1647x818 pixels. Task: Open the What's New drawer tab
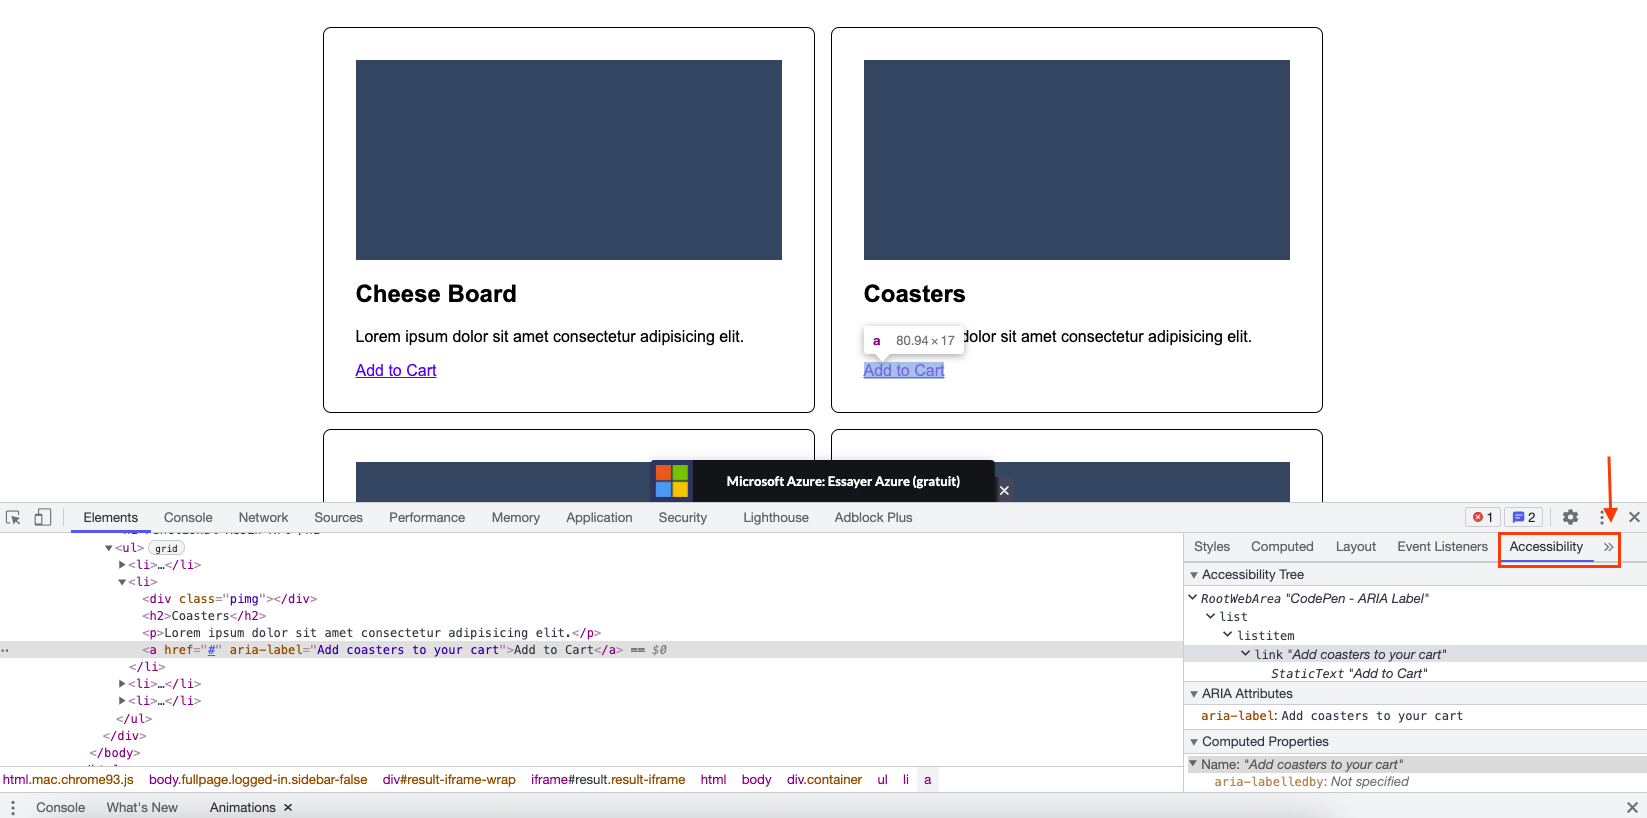pos(142,807)
